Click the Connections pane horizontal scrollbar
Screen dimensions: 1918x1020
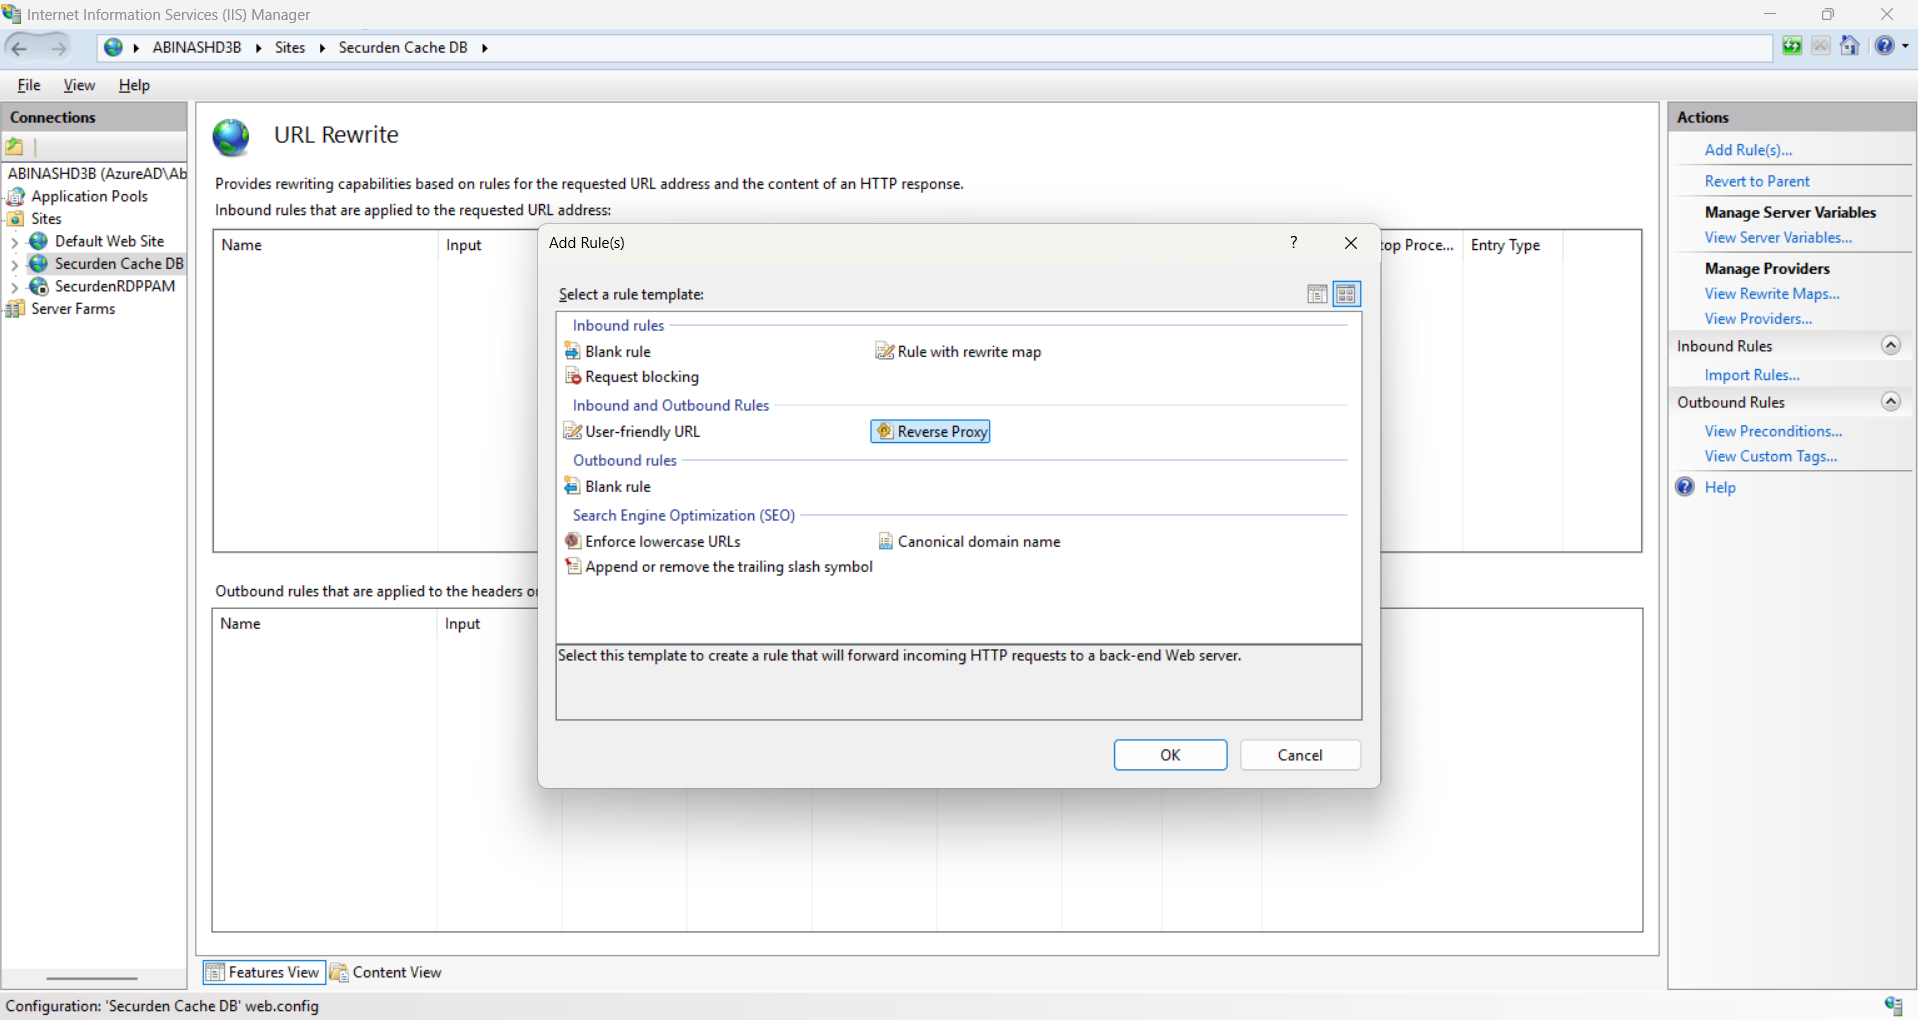click(91, 978)
